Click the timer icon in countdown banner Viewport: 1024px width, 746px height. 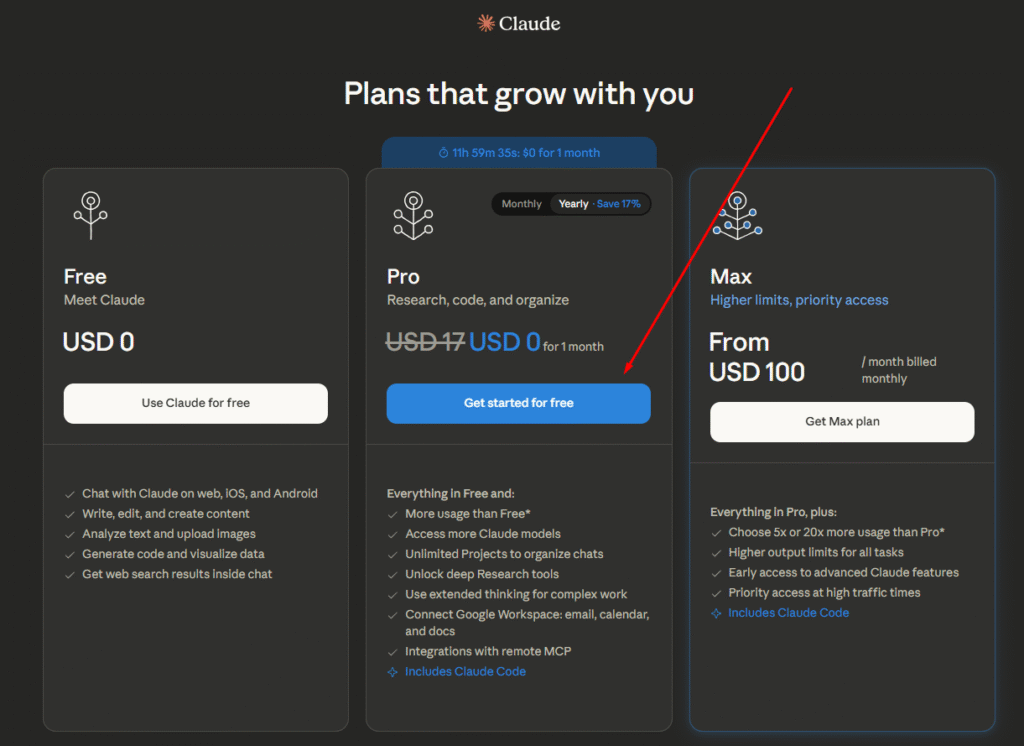(x=443, y=153)
